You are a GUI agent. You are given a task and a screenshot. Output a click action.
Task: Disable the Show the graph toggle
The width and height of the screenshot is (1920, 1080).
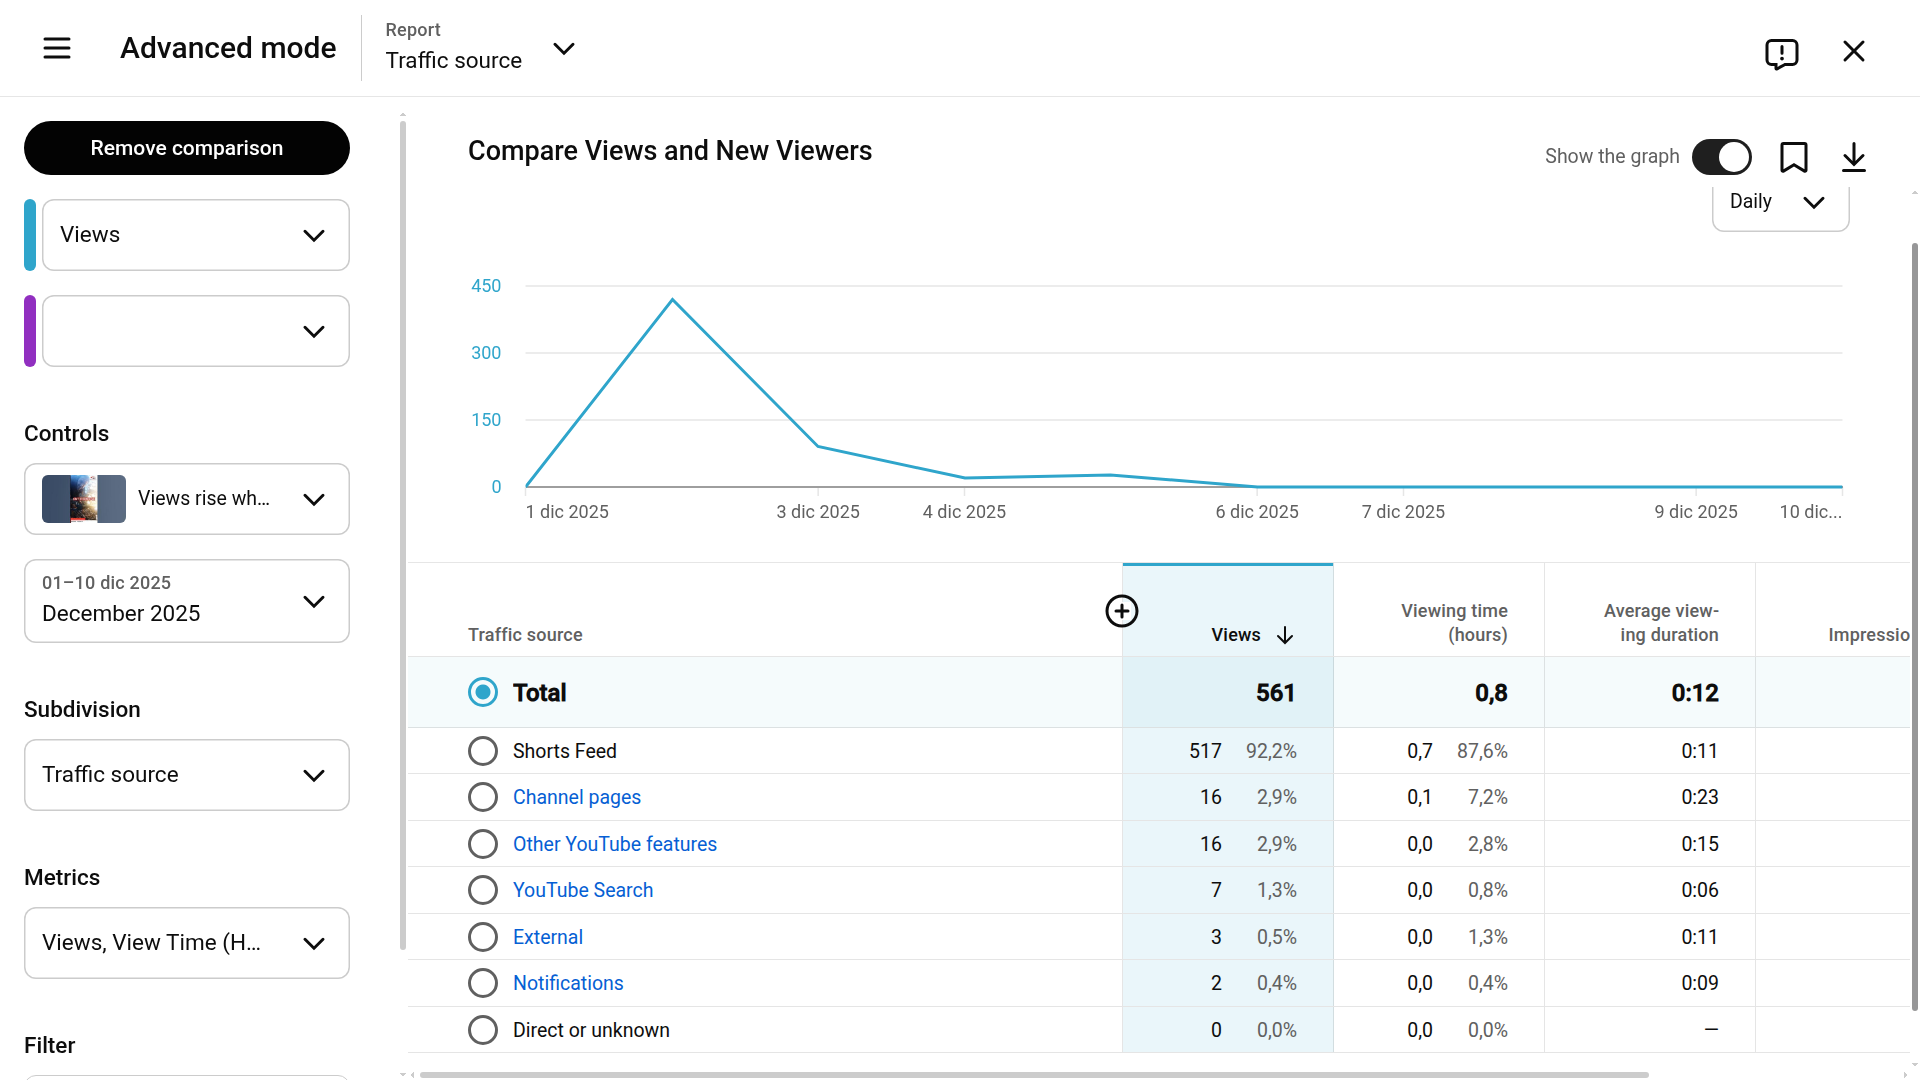(x=1722, y=157)
